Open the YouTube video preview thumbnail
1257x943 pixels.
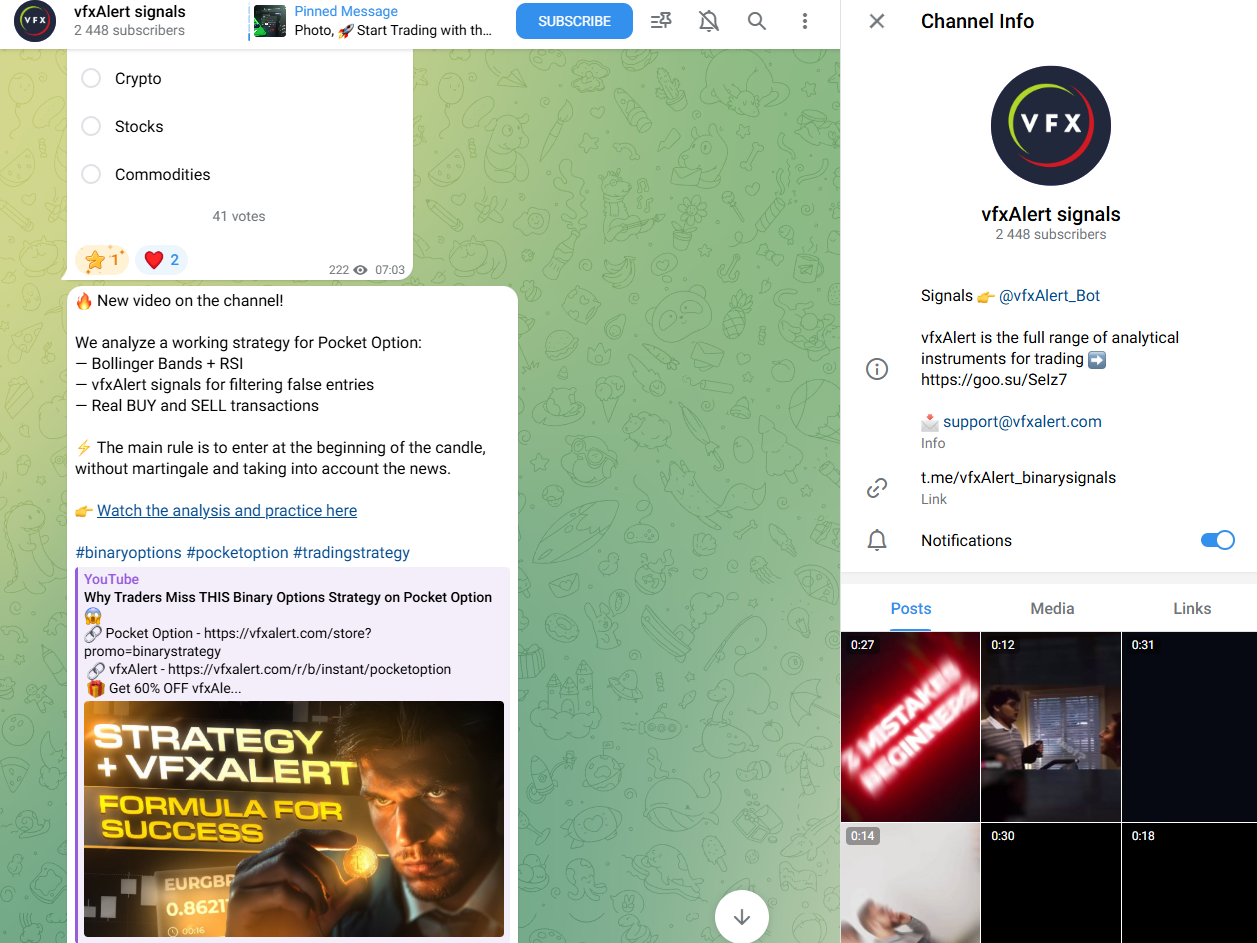click(294, 819)
